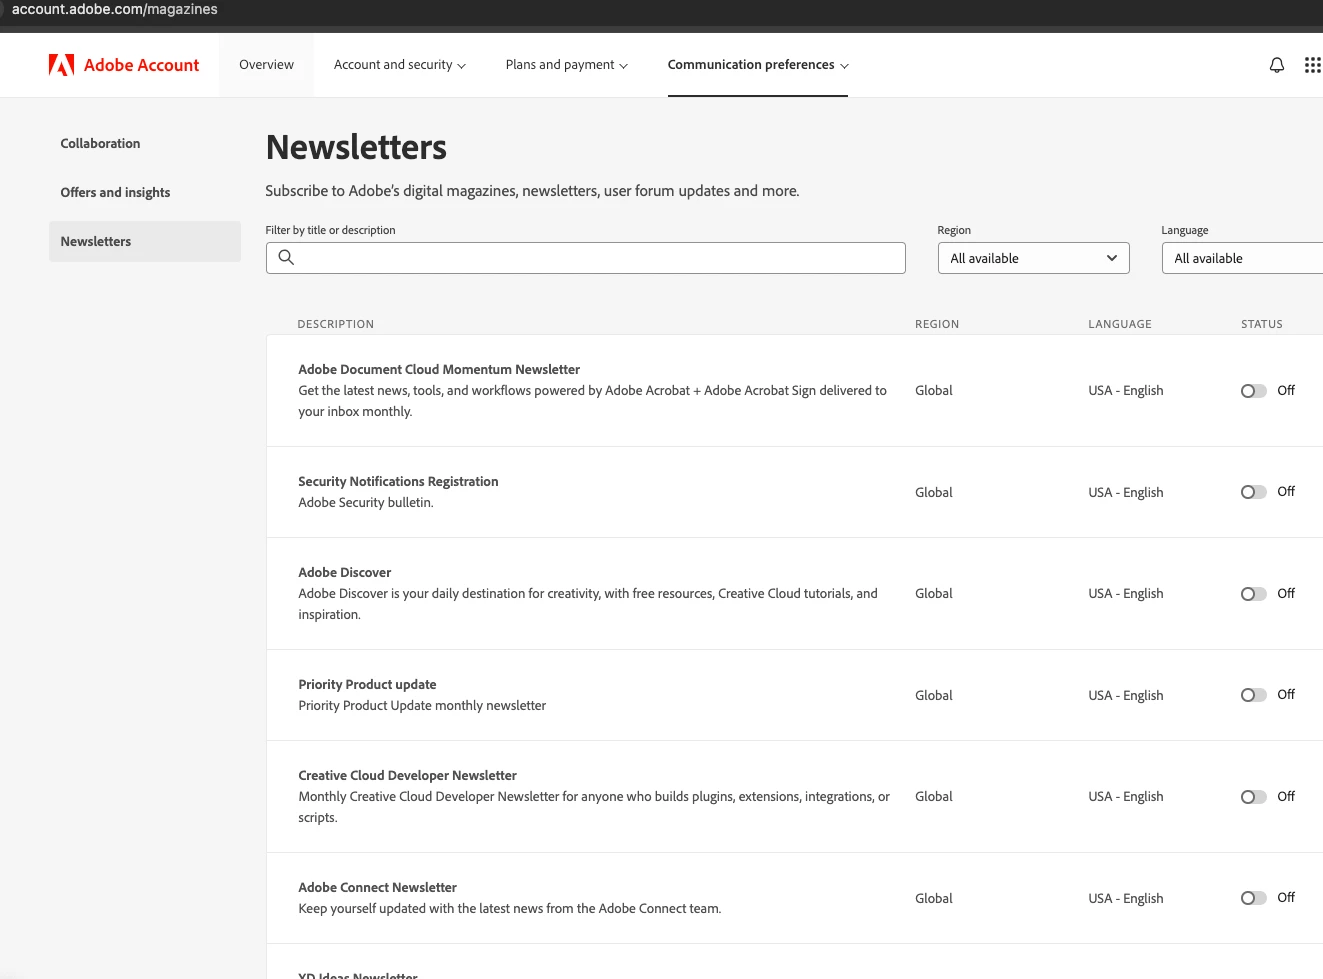
Task: Click Security Notifications Registration title
Action: [x=398, y=481]
